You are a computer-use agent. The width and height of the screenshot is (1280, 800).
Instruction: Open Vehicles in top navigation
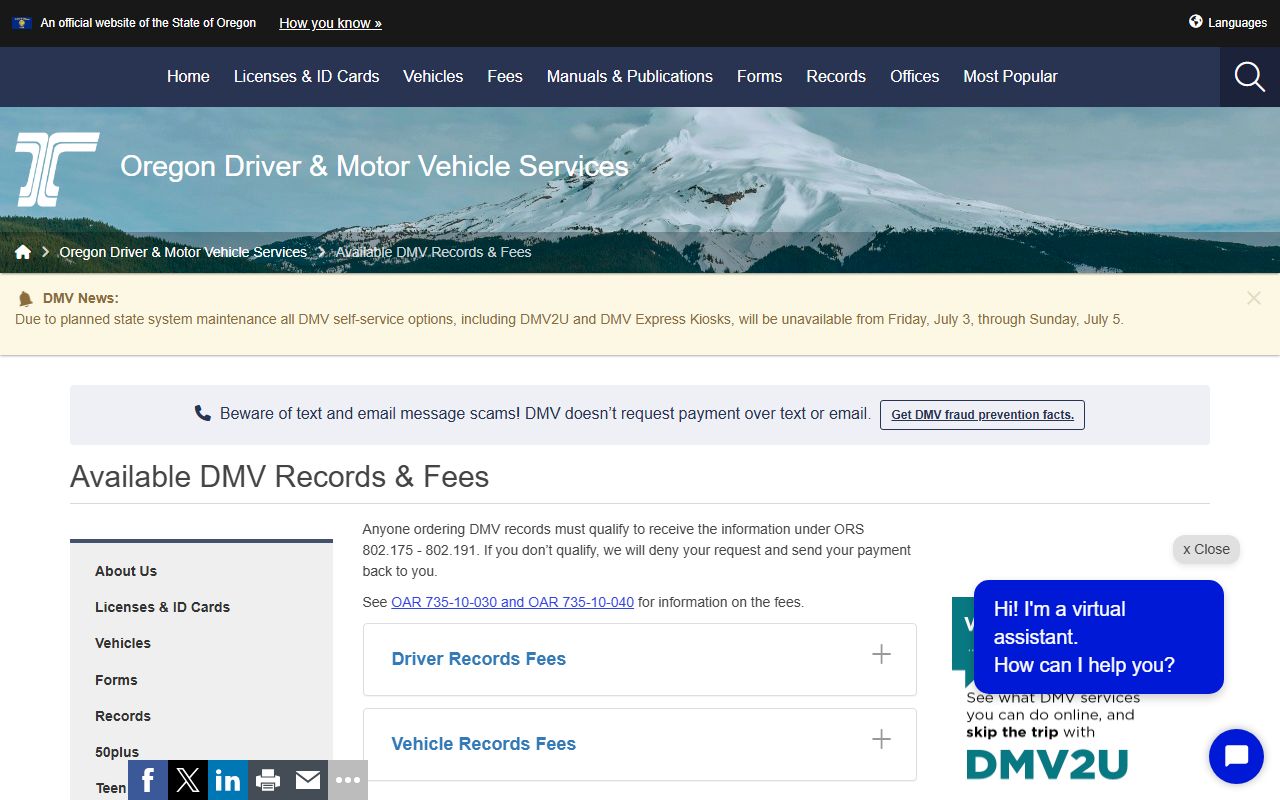point(433,76)
